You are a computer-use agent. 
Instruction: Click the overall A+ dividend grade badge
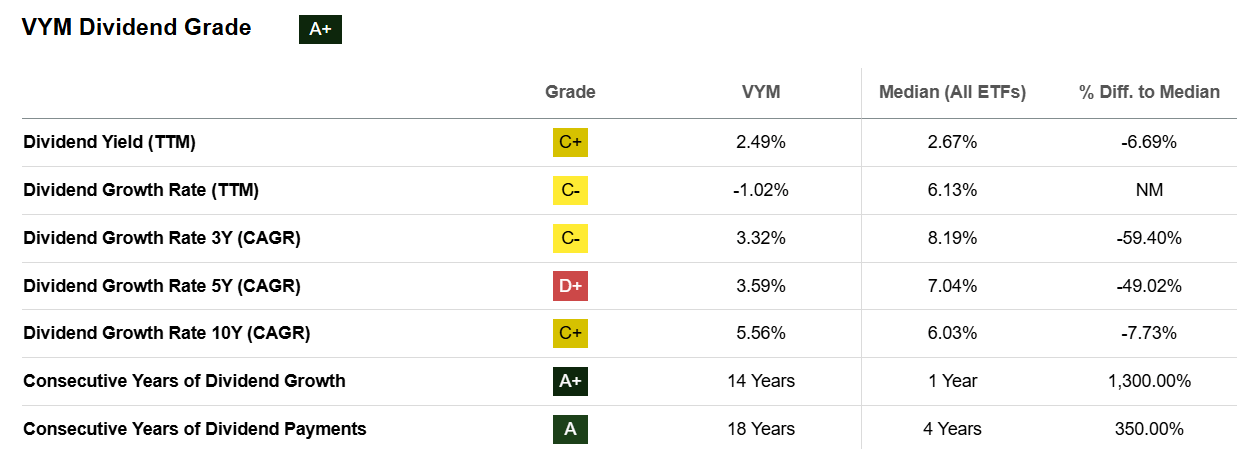(x=320, y=29)
